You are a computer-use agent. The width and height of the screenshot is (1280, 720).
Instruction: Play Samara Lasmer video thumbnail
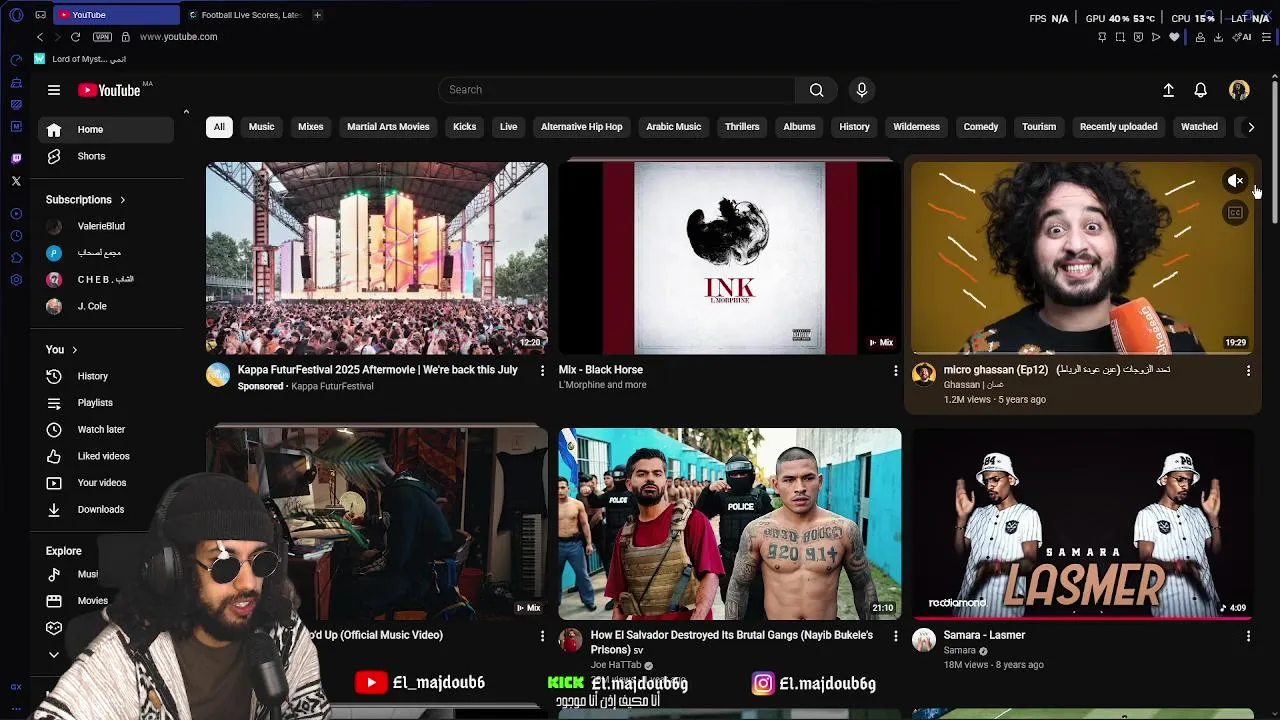pos(1083,524)
